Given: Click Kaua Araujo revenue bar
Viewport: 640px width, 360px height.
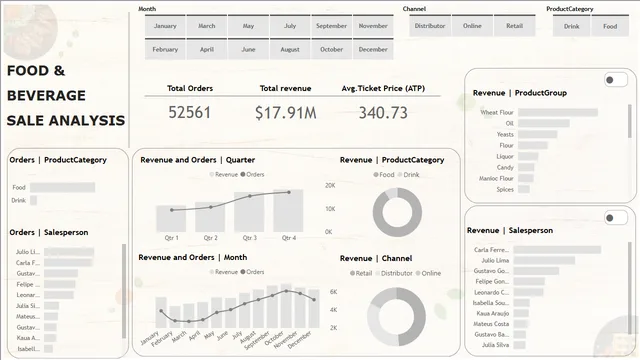Looking at the screenshot, I should pos(521,313).
